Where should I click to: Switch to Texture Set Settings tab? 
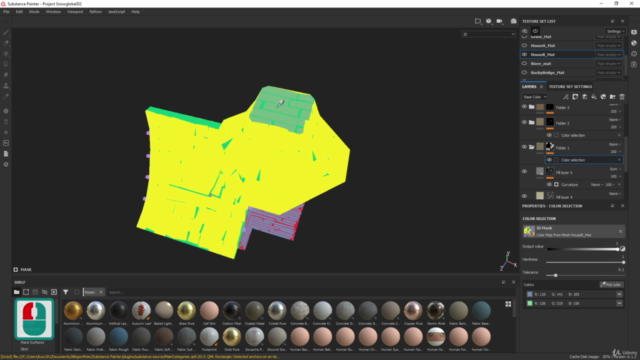coord(570,87)
